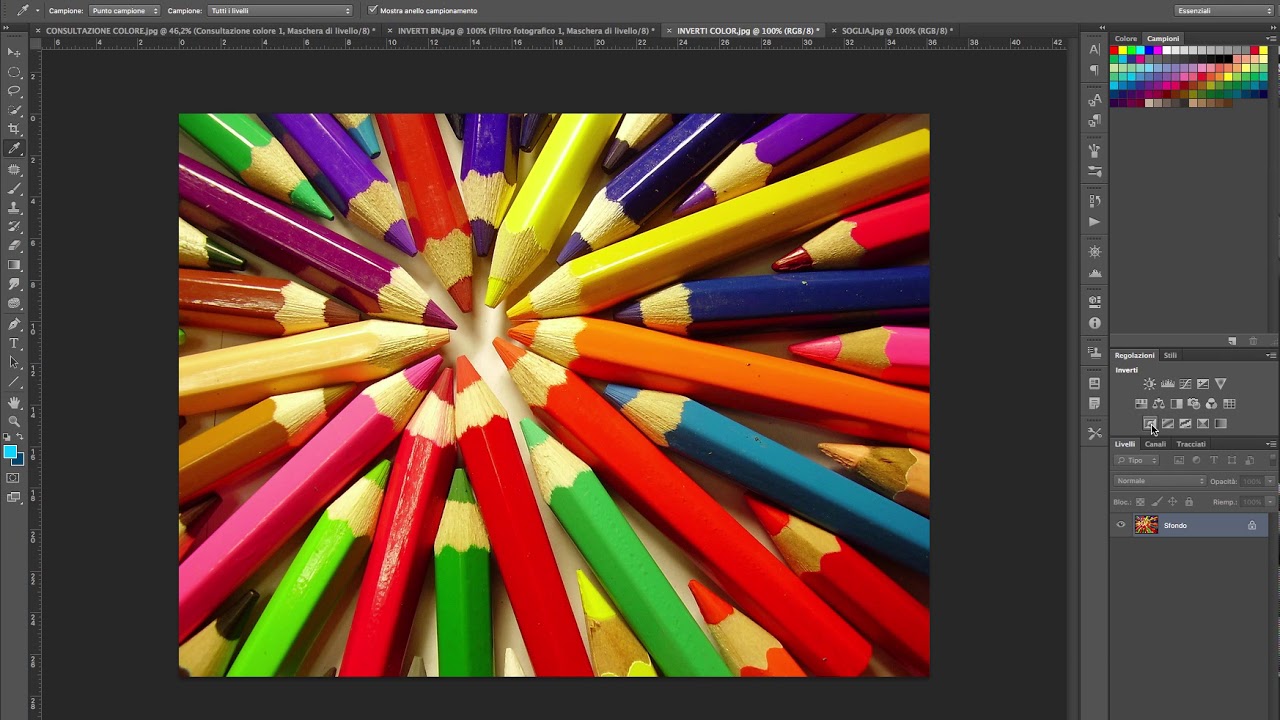
Task: Add a Posterize adjustment
Action: point(1167,423)
